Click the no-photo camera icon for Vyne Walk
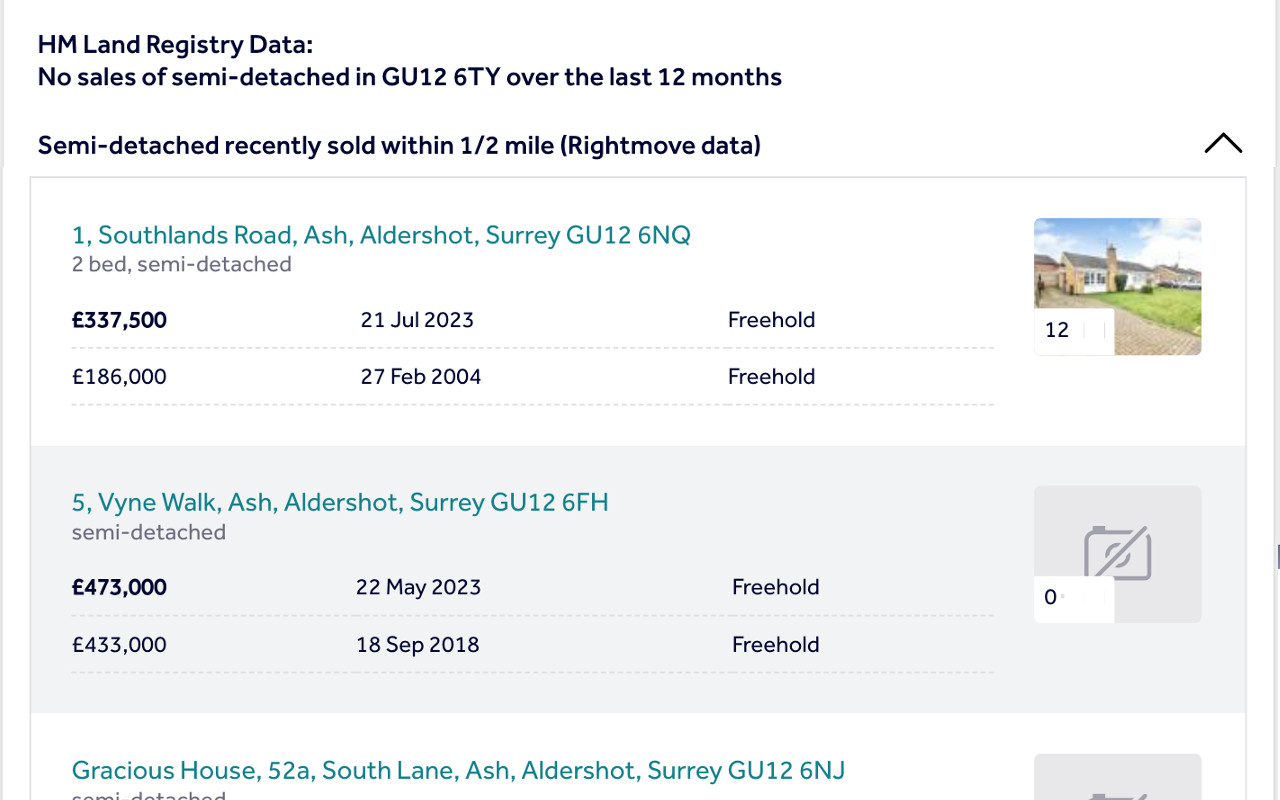 click(x=1118, y=552)
